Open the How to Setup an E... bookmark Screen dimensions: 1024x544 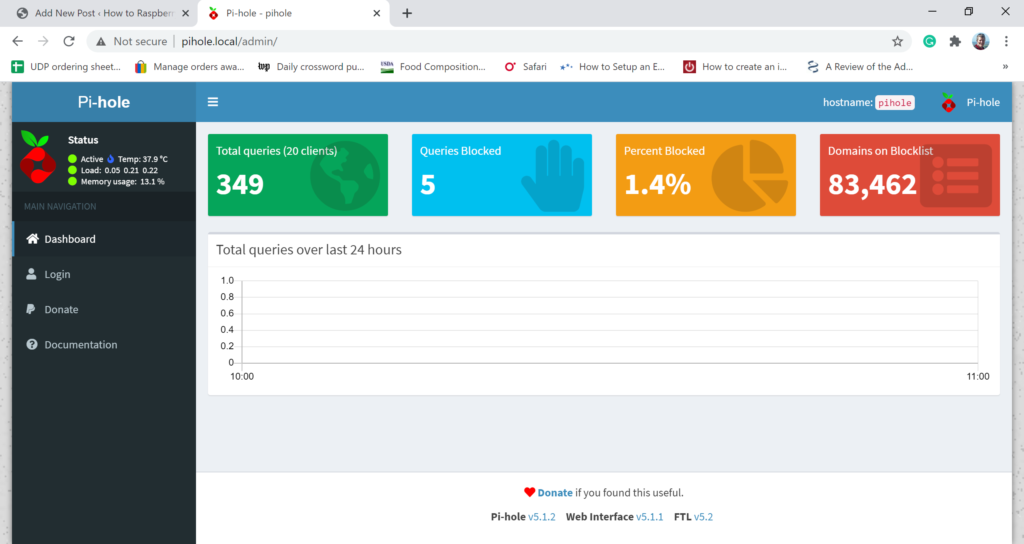tap(612, 67)
